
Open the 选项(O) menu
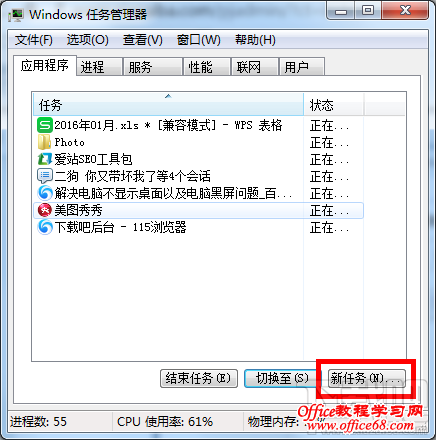tap(87, 40)
